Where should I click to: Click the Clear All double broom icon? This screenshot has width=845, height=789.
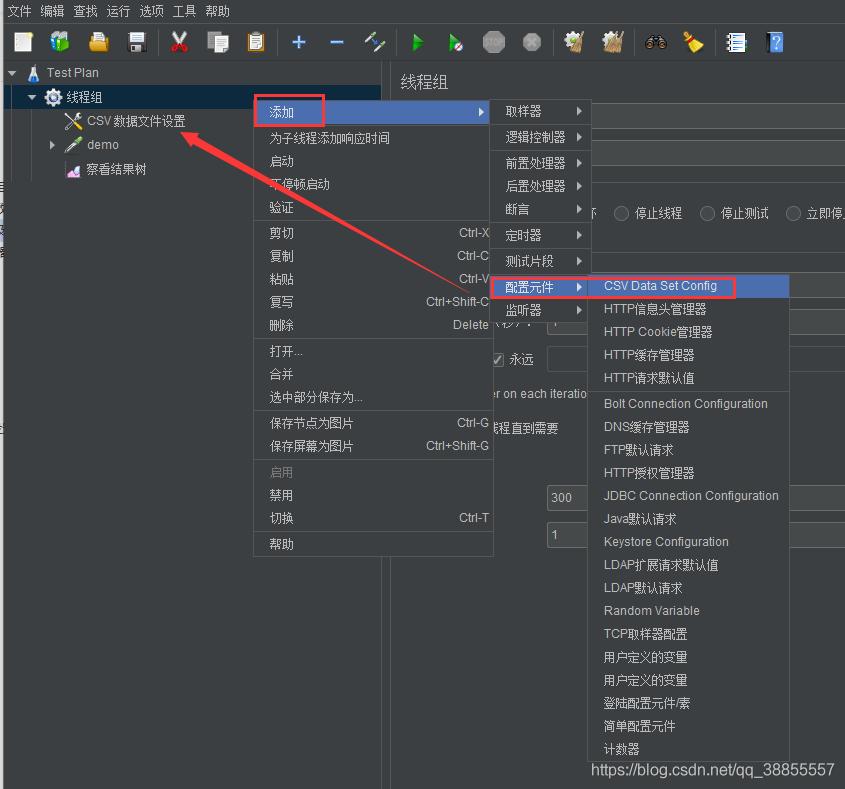click(x=613, y=42)
